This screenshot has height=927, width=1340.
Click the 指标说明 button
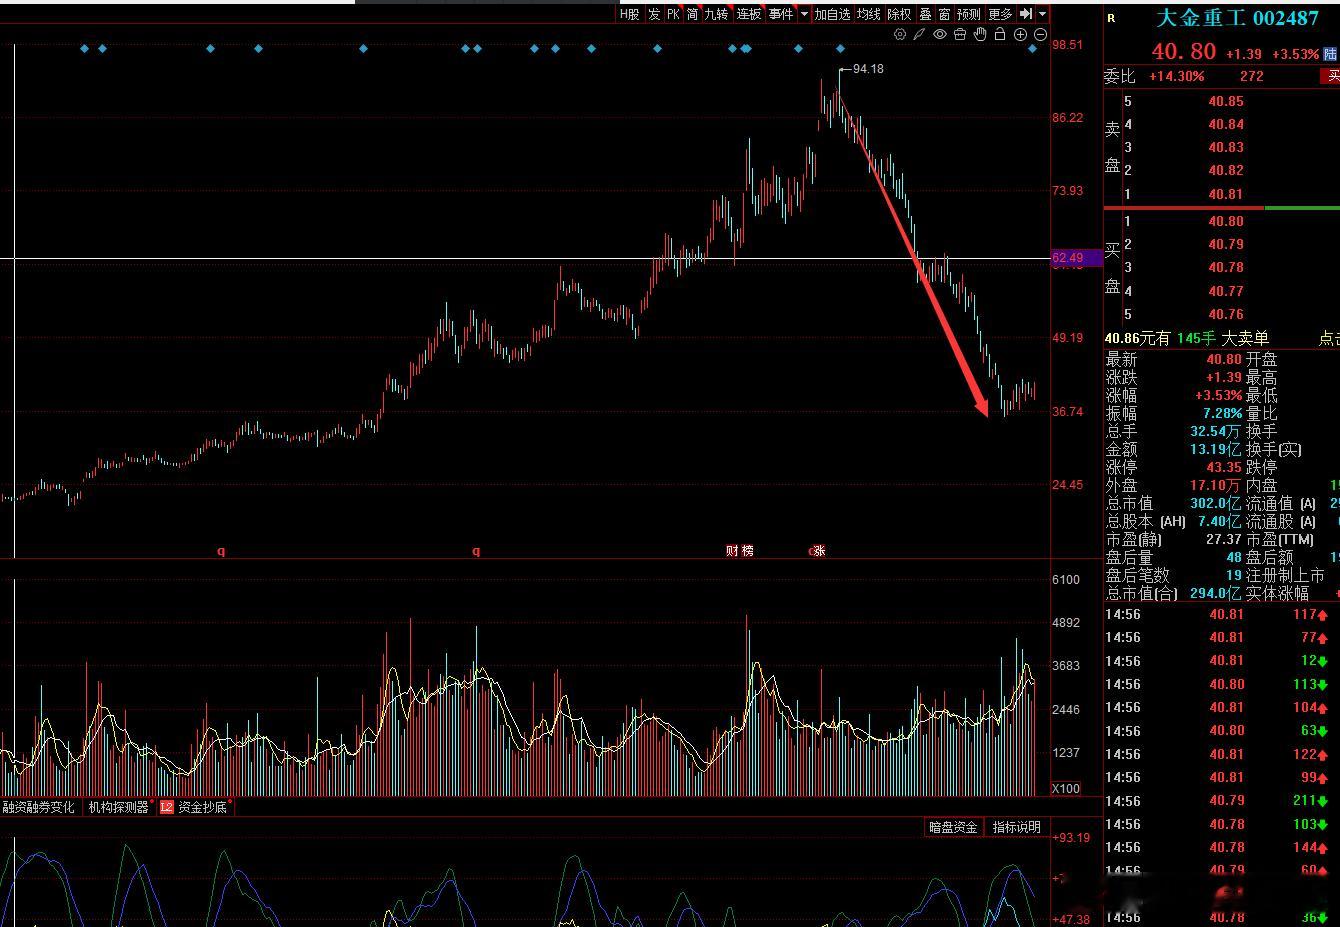click(1017, 827)
